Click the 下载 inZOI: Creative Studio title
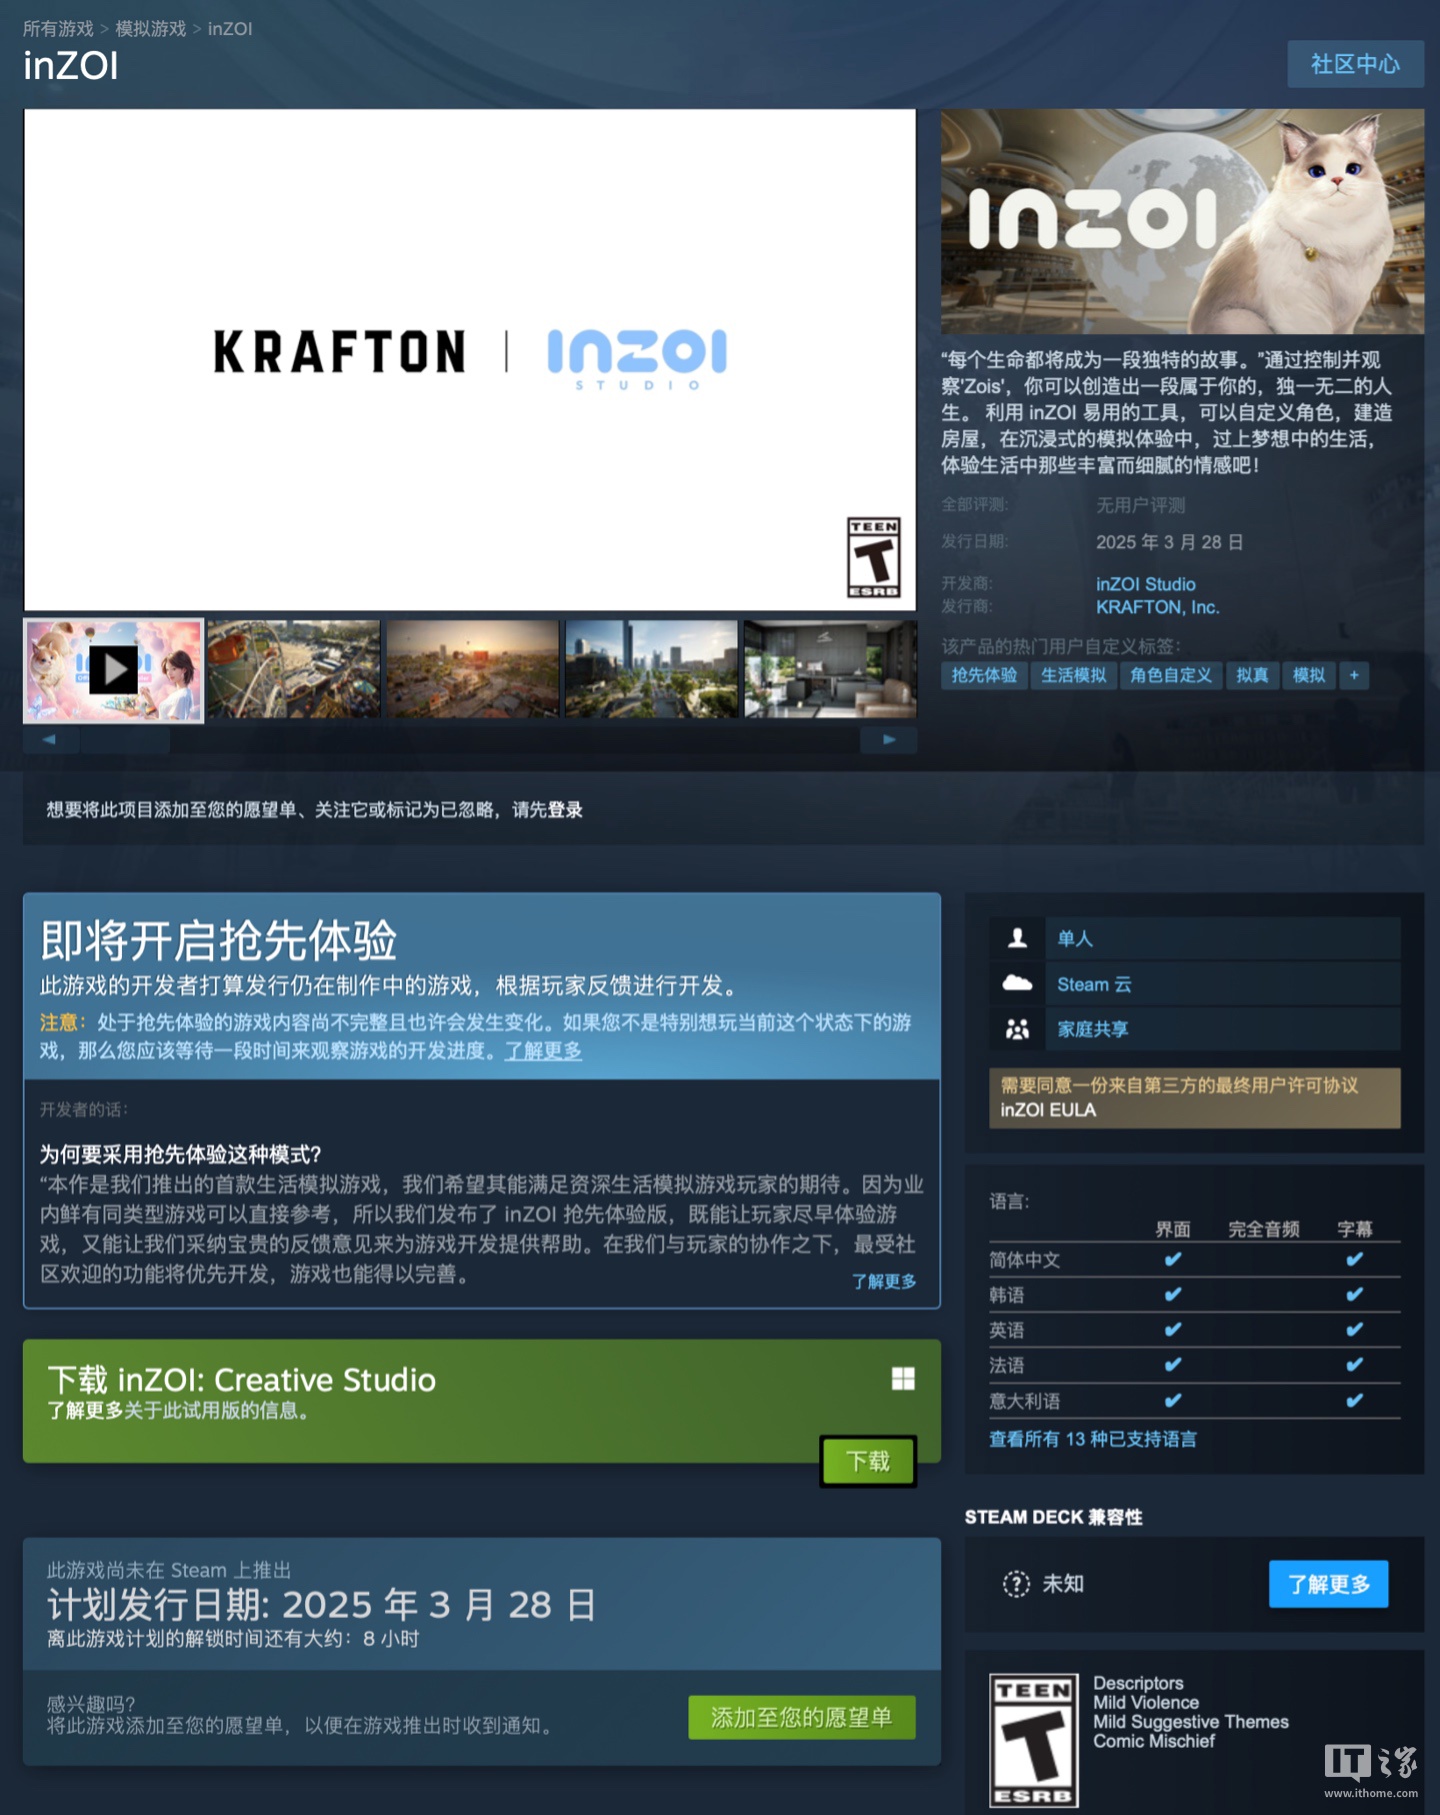1440x1815 pixels. coord(242,1380)
